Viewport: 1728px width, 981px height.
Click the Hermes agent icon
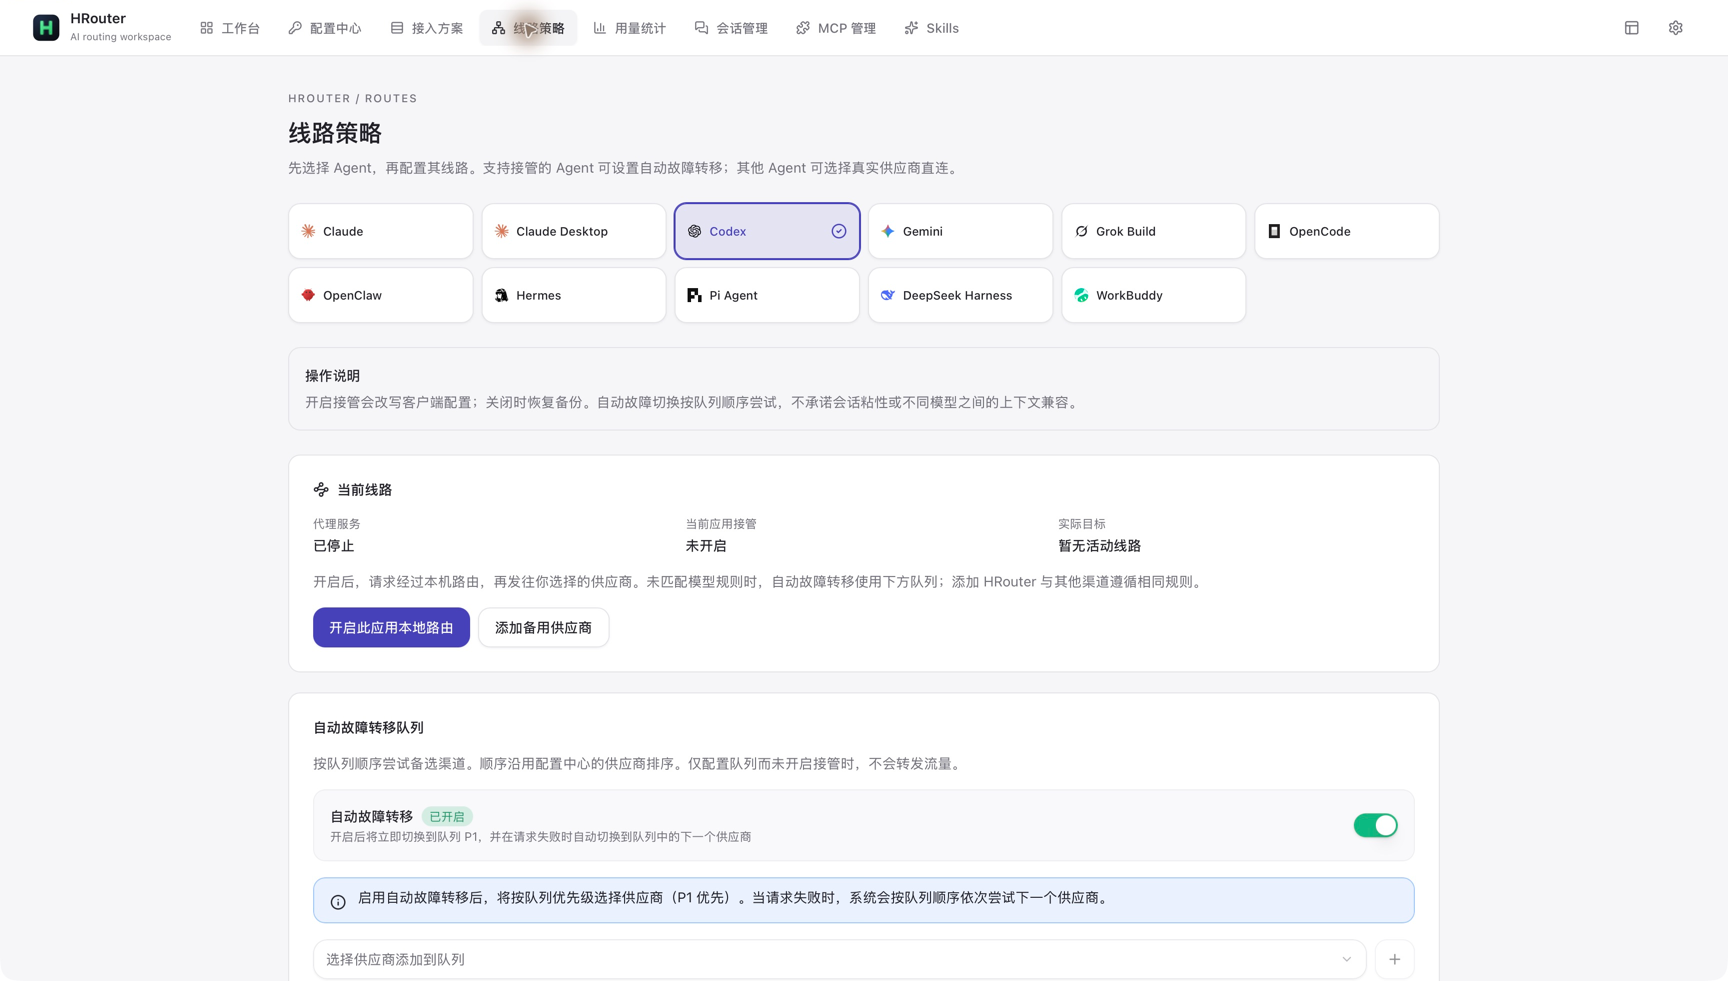[x=502, y=295]
